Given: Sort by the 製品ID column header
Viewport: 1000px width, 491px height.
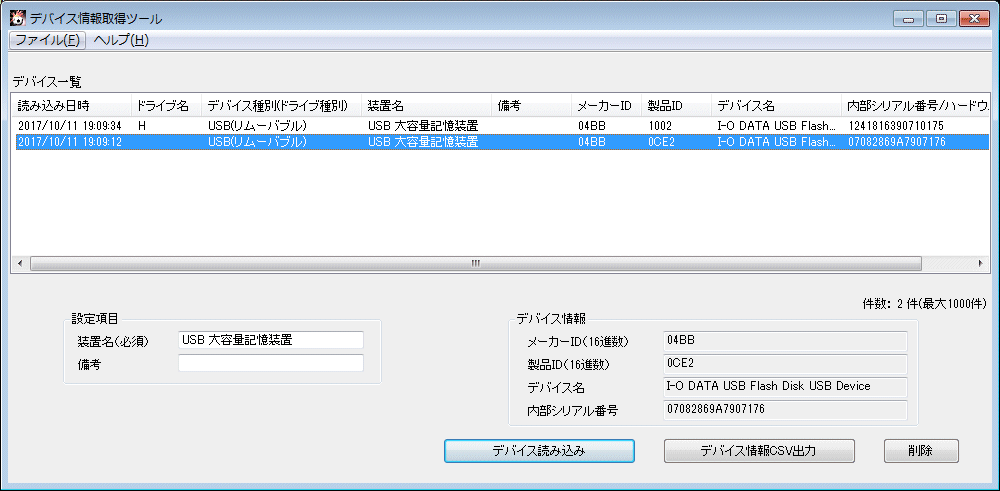Looking at the screenshot, I should (676, 105).
